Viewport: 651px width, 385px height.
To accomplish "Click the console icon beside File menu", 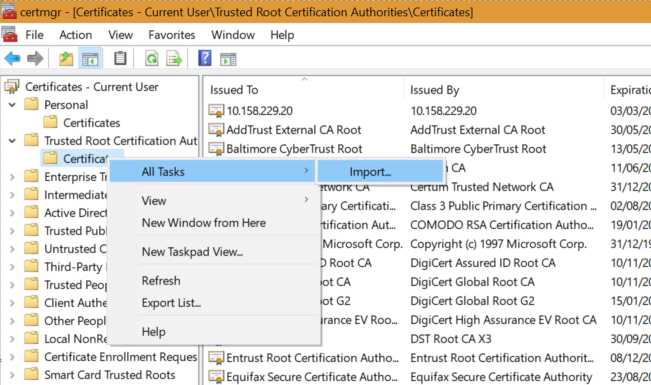I will coord(9,34).
